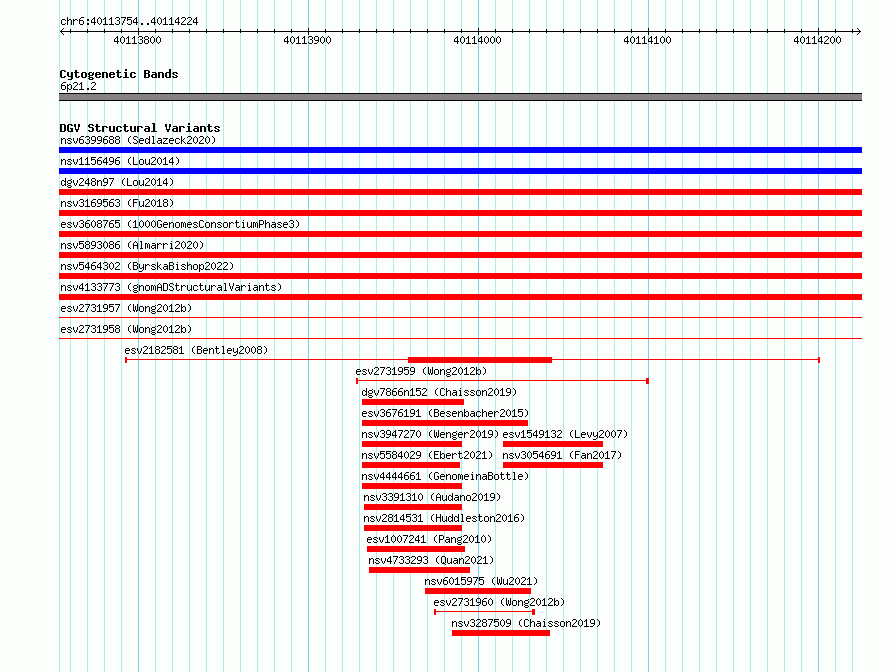The width and height of the screenshot is (890, 672).
Task: Click the Cytogenetic Bands track title
Action: click(119, 74)
